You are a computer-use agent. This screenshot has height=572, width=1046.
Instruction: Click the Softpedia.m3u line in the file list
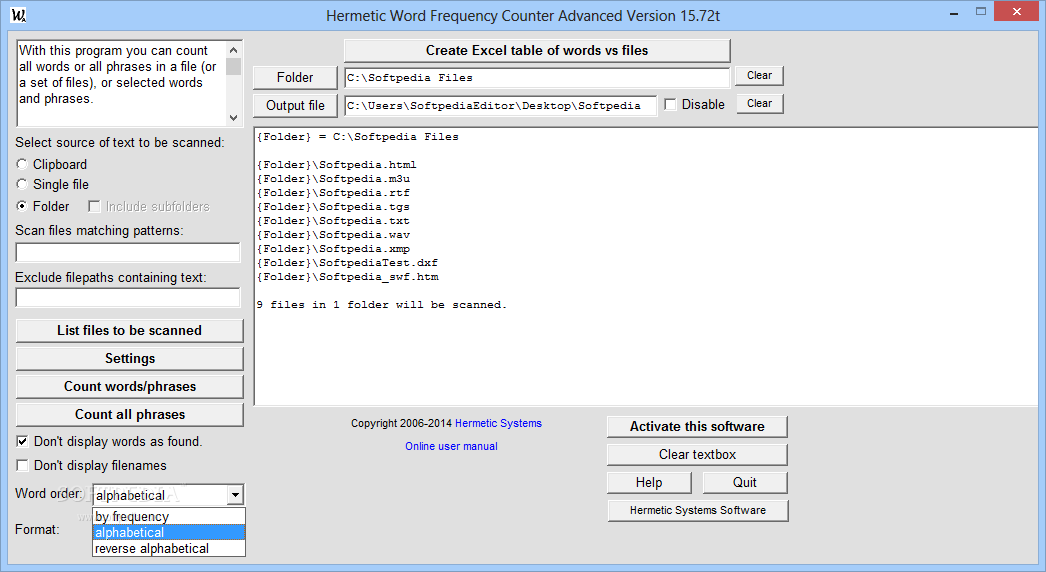pyautogui.click(x=334, y=179)
